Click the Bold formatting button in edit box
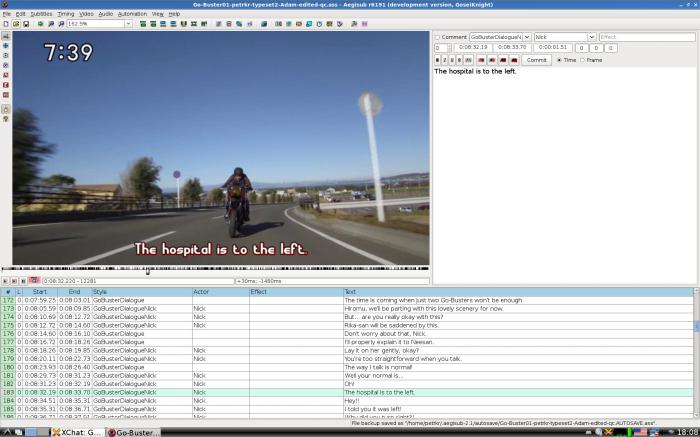Image resolution: width=700 pixels, height=437 pixels. pos(438,60)
